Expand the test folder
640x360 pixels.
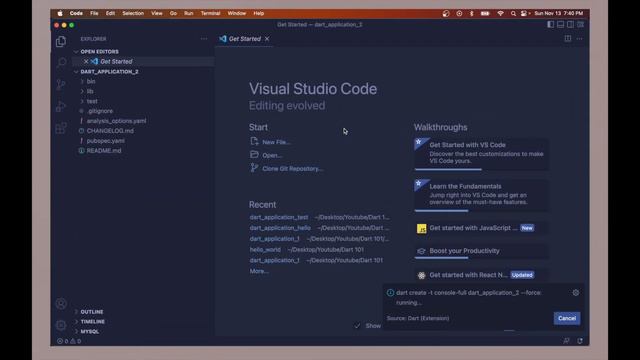[x=82, y=101]
